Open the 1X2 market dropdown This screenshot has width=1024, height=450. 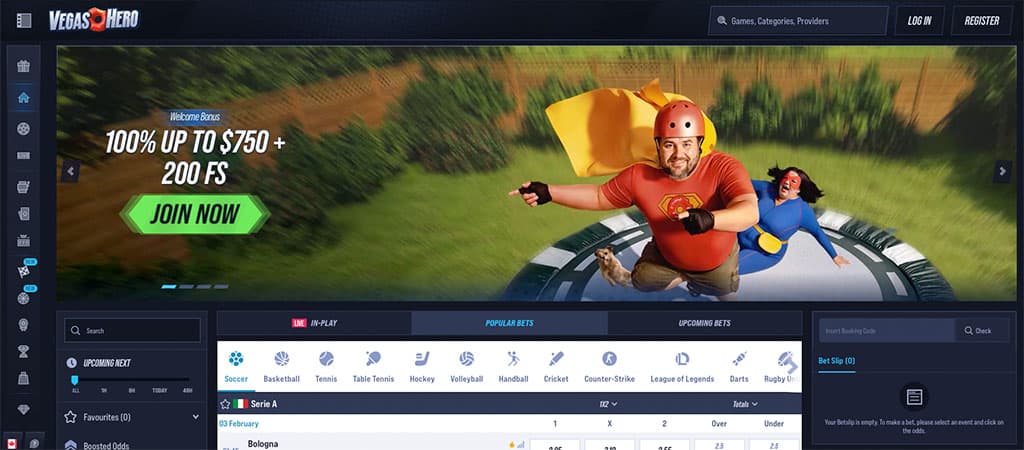tap(608, 404)
